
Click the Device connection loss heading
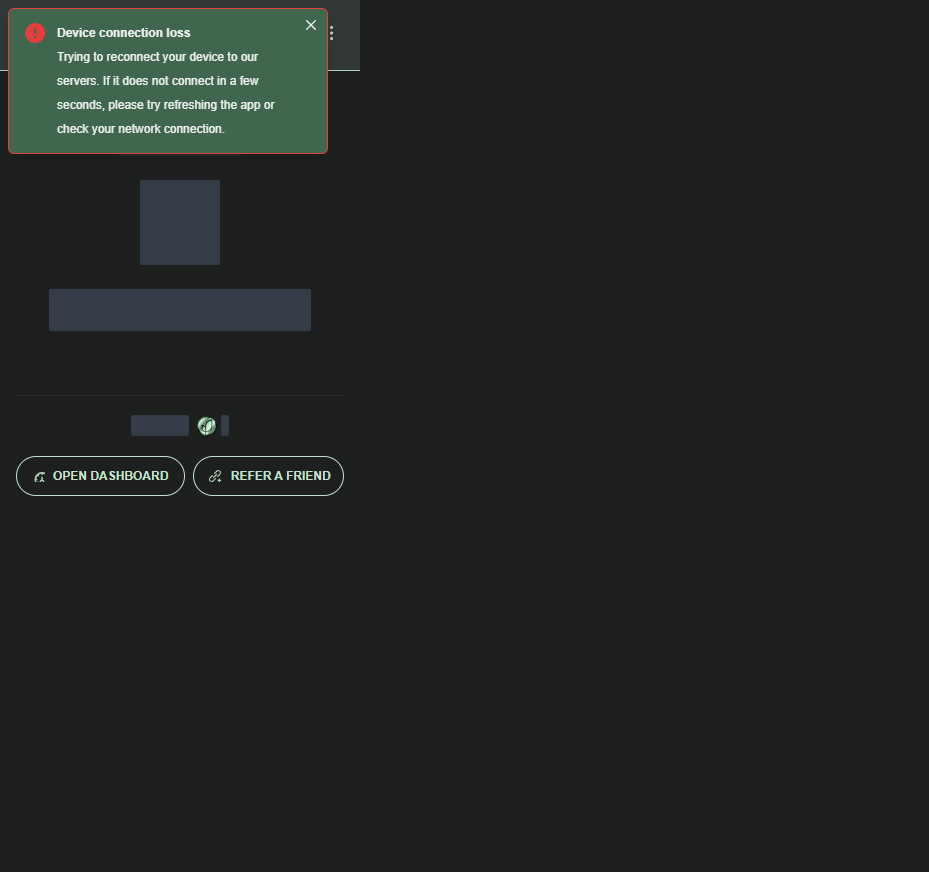(x=123, y=33)
